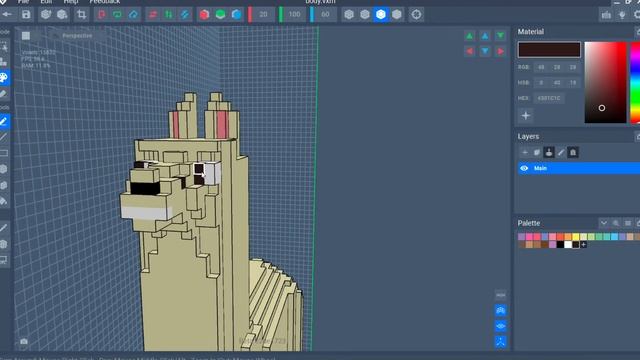Pick the yellow palette swatch

(x=576, y=237)
